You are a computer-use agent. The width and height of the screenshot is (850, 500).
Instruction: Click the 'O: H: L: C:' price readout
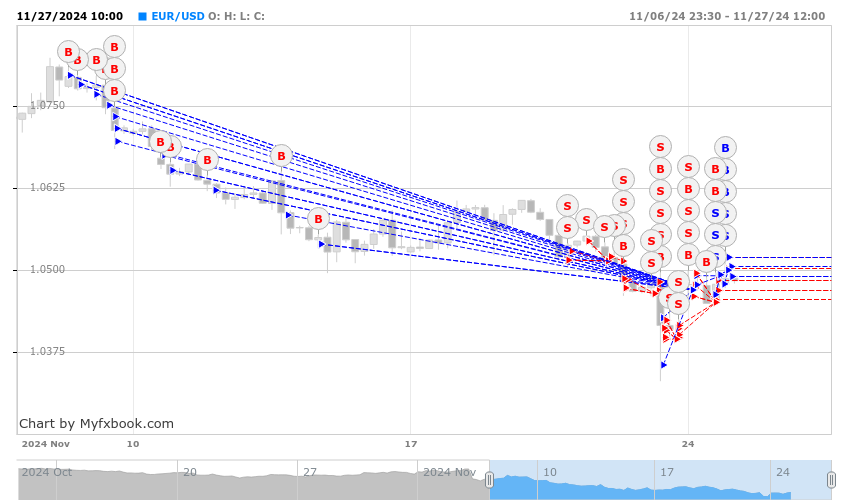click(x=236, y=16)
